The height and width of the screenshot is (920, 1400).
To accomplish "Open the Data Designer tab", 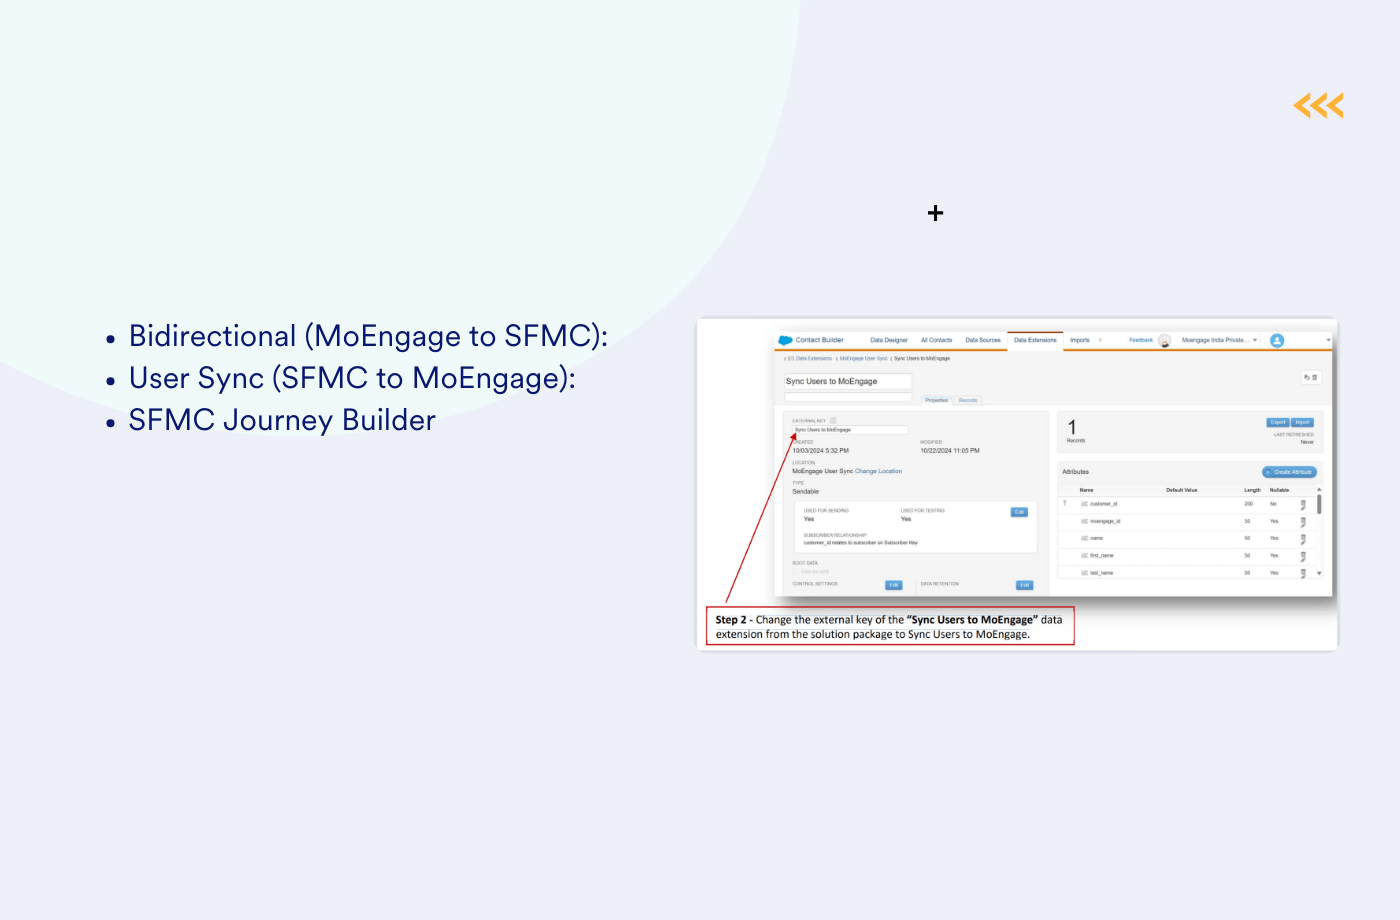I will tap(889, 340).
